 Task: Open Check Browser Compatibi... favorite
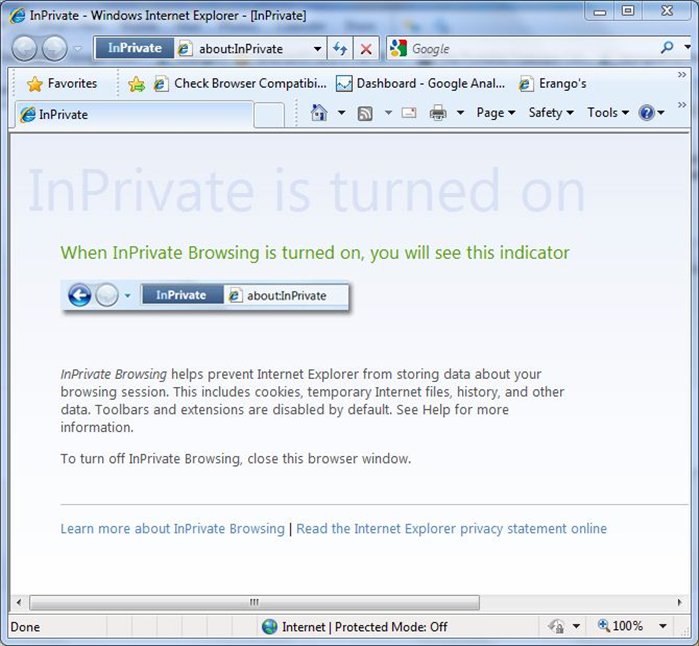240,83
